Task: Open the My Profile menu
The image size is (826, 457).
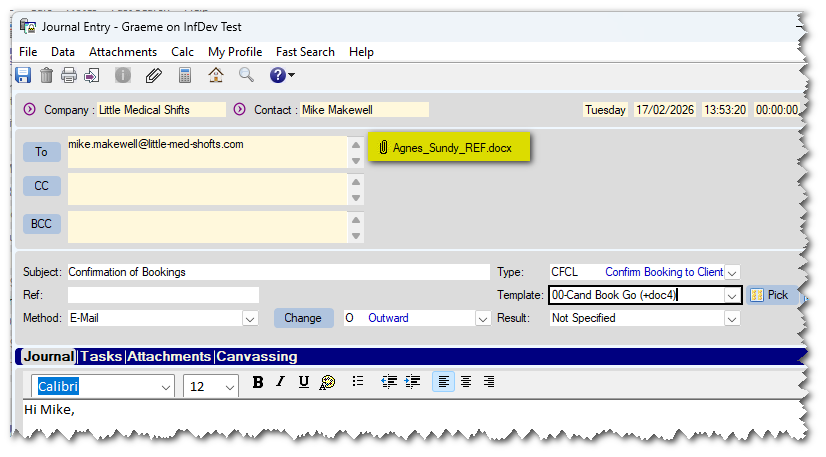Action: tap(235, 52)
